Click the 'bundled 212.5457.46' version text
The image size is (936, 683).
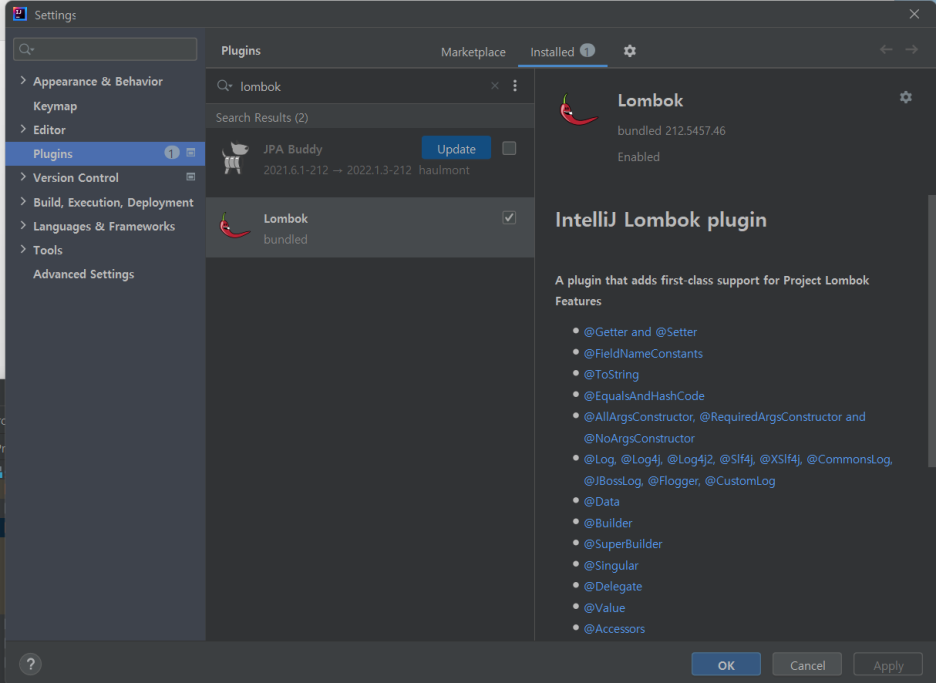(x=671, y=131)
